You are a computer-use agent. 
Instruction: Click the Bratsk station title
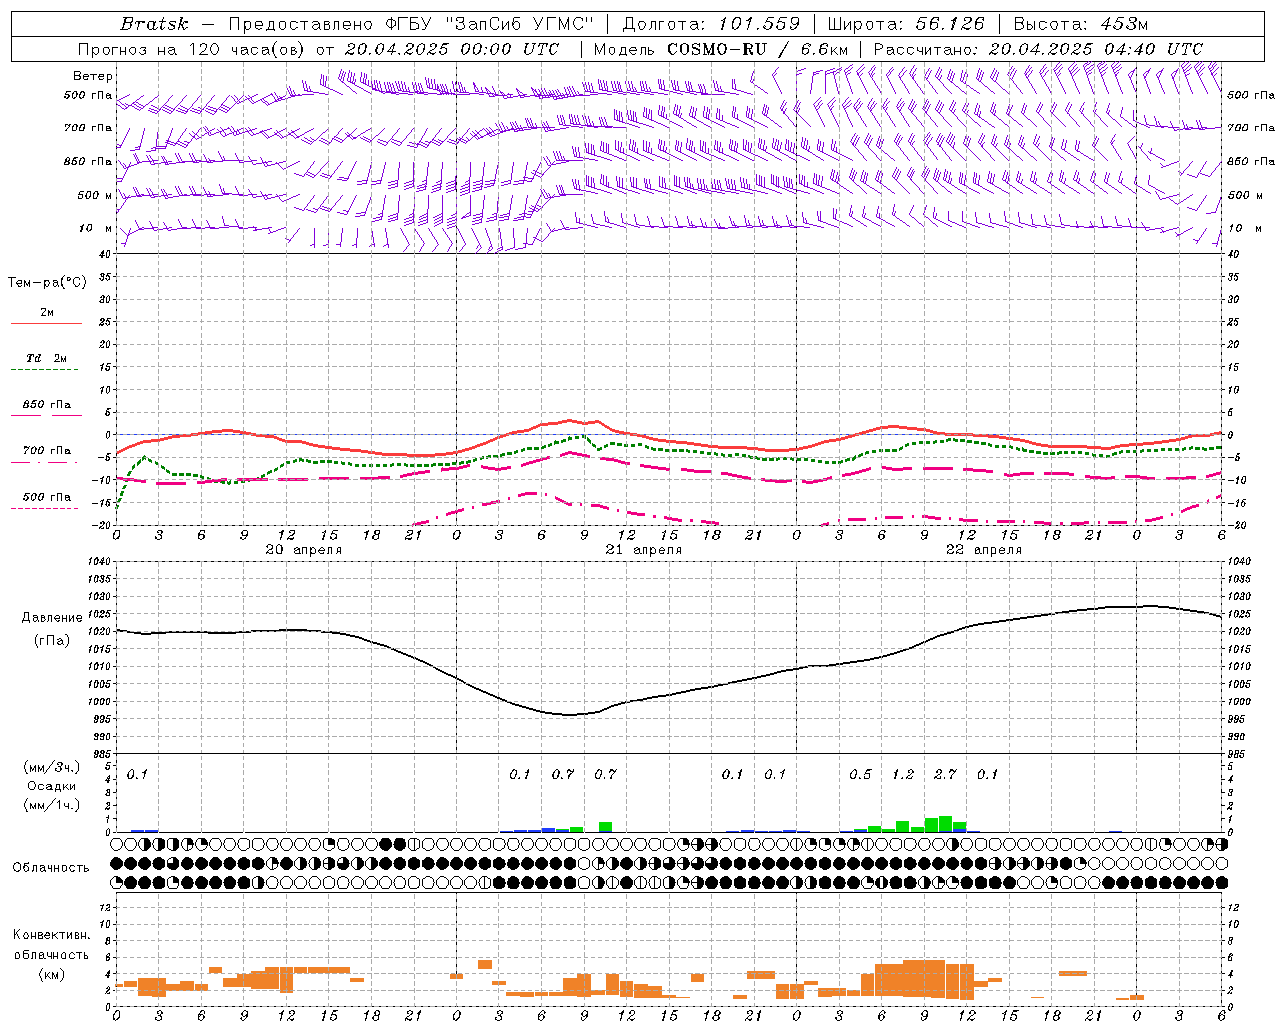(154, 24)
